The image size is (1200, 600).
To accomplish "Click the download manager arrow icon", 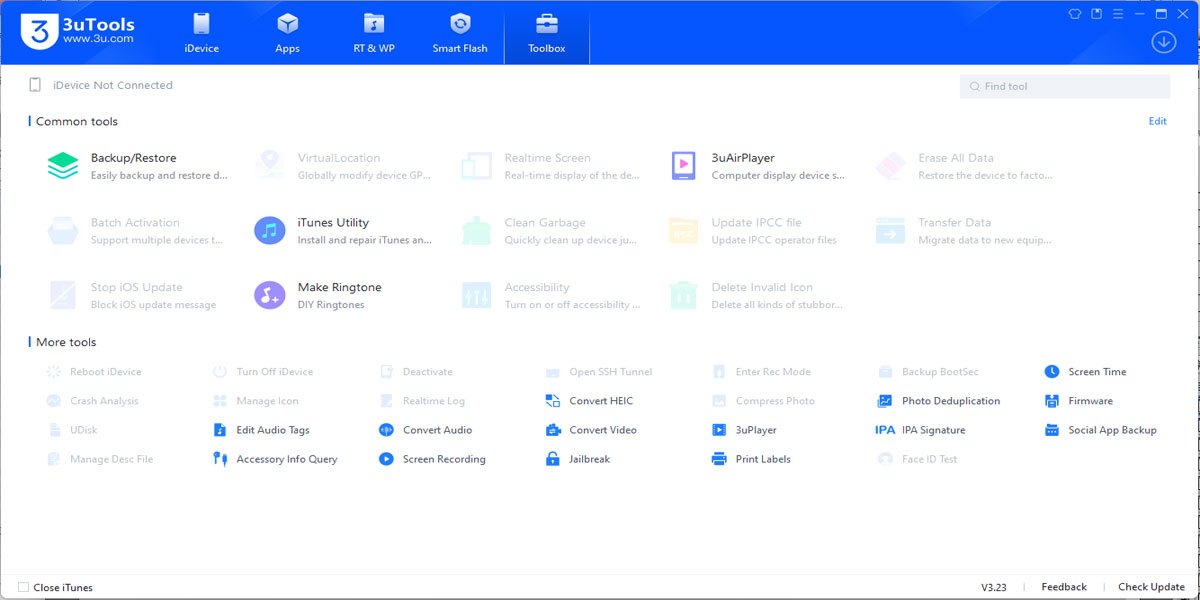I will pyautogui.click(x=1163, y=42).
